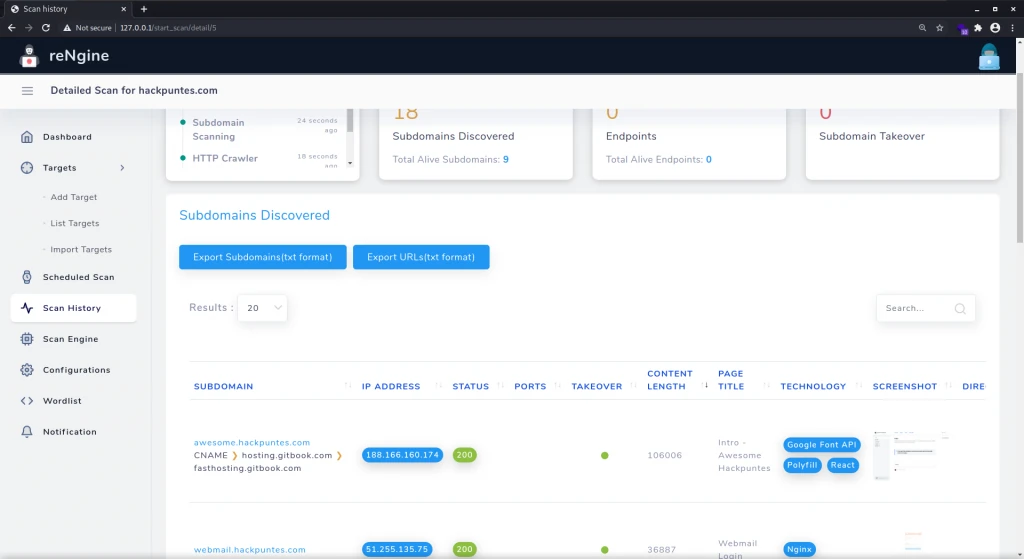Open Scan Engine menu item
Screen dimensions: 1024x559
73,339
